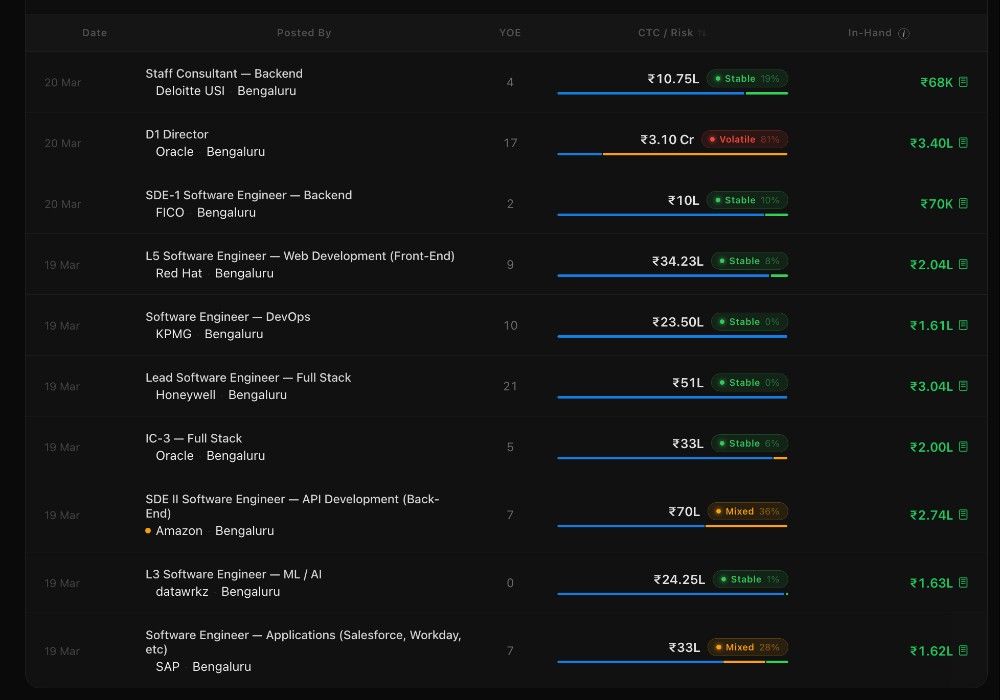Click the compensation bar under ₹33L SAP row

point(672,662)
